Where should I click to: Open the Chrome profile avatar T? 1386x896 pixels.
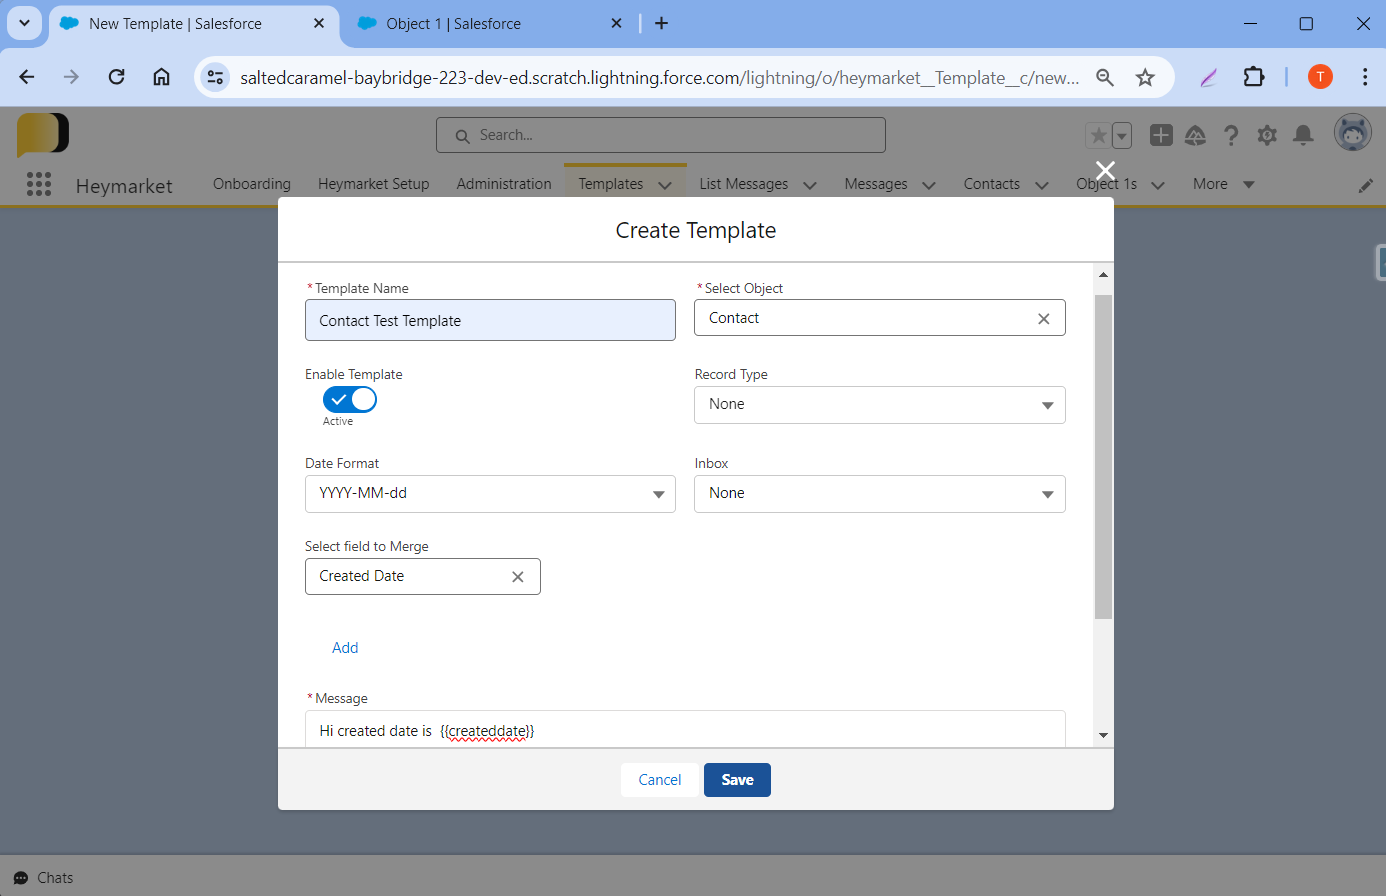[x=1320, y=77]
